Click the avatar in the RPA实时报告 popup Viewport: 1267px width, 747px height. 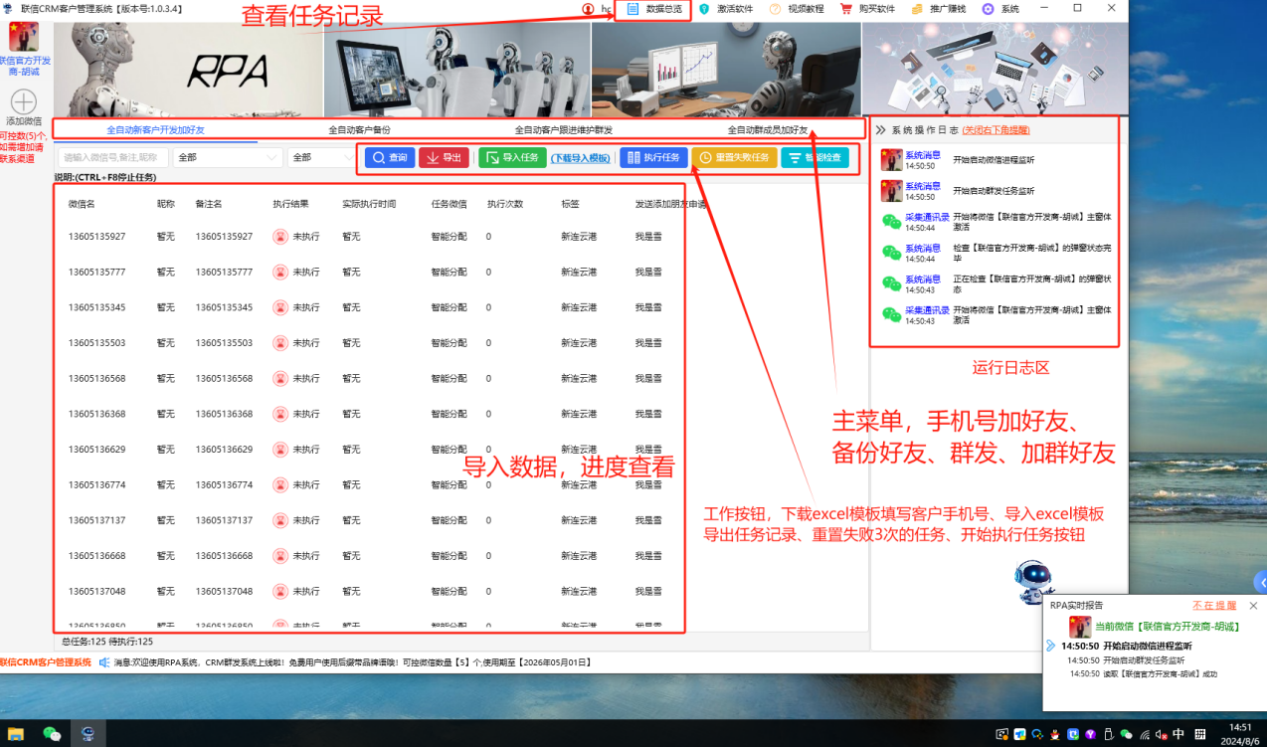(1080, 627)
